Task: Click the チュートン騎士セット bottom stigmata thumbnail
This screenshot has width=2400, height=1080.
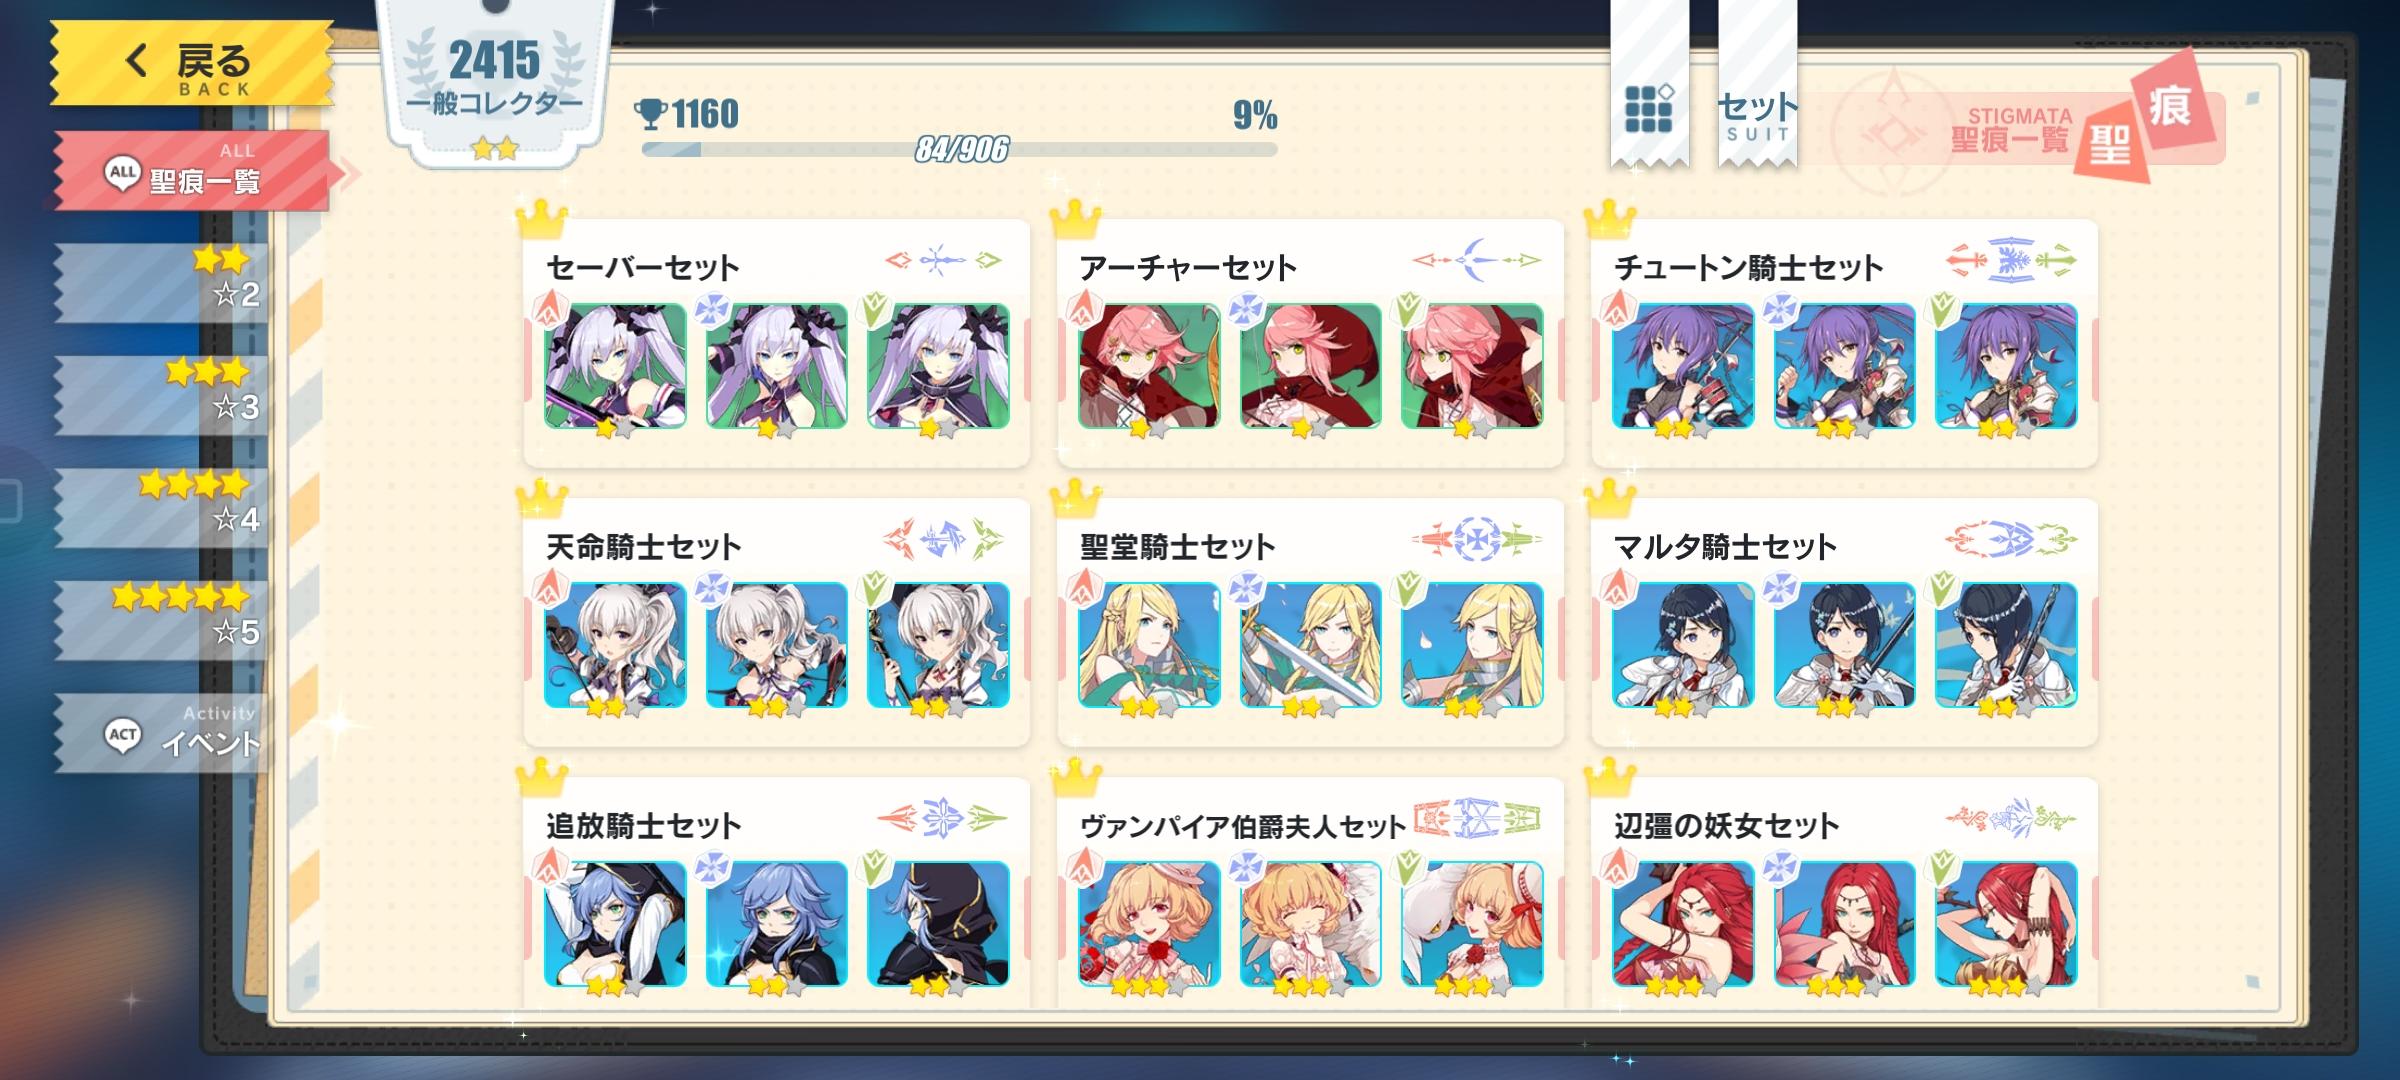Action: (x=2006, y=366)
